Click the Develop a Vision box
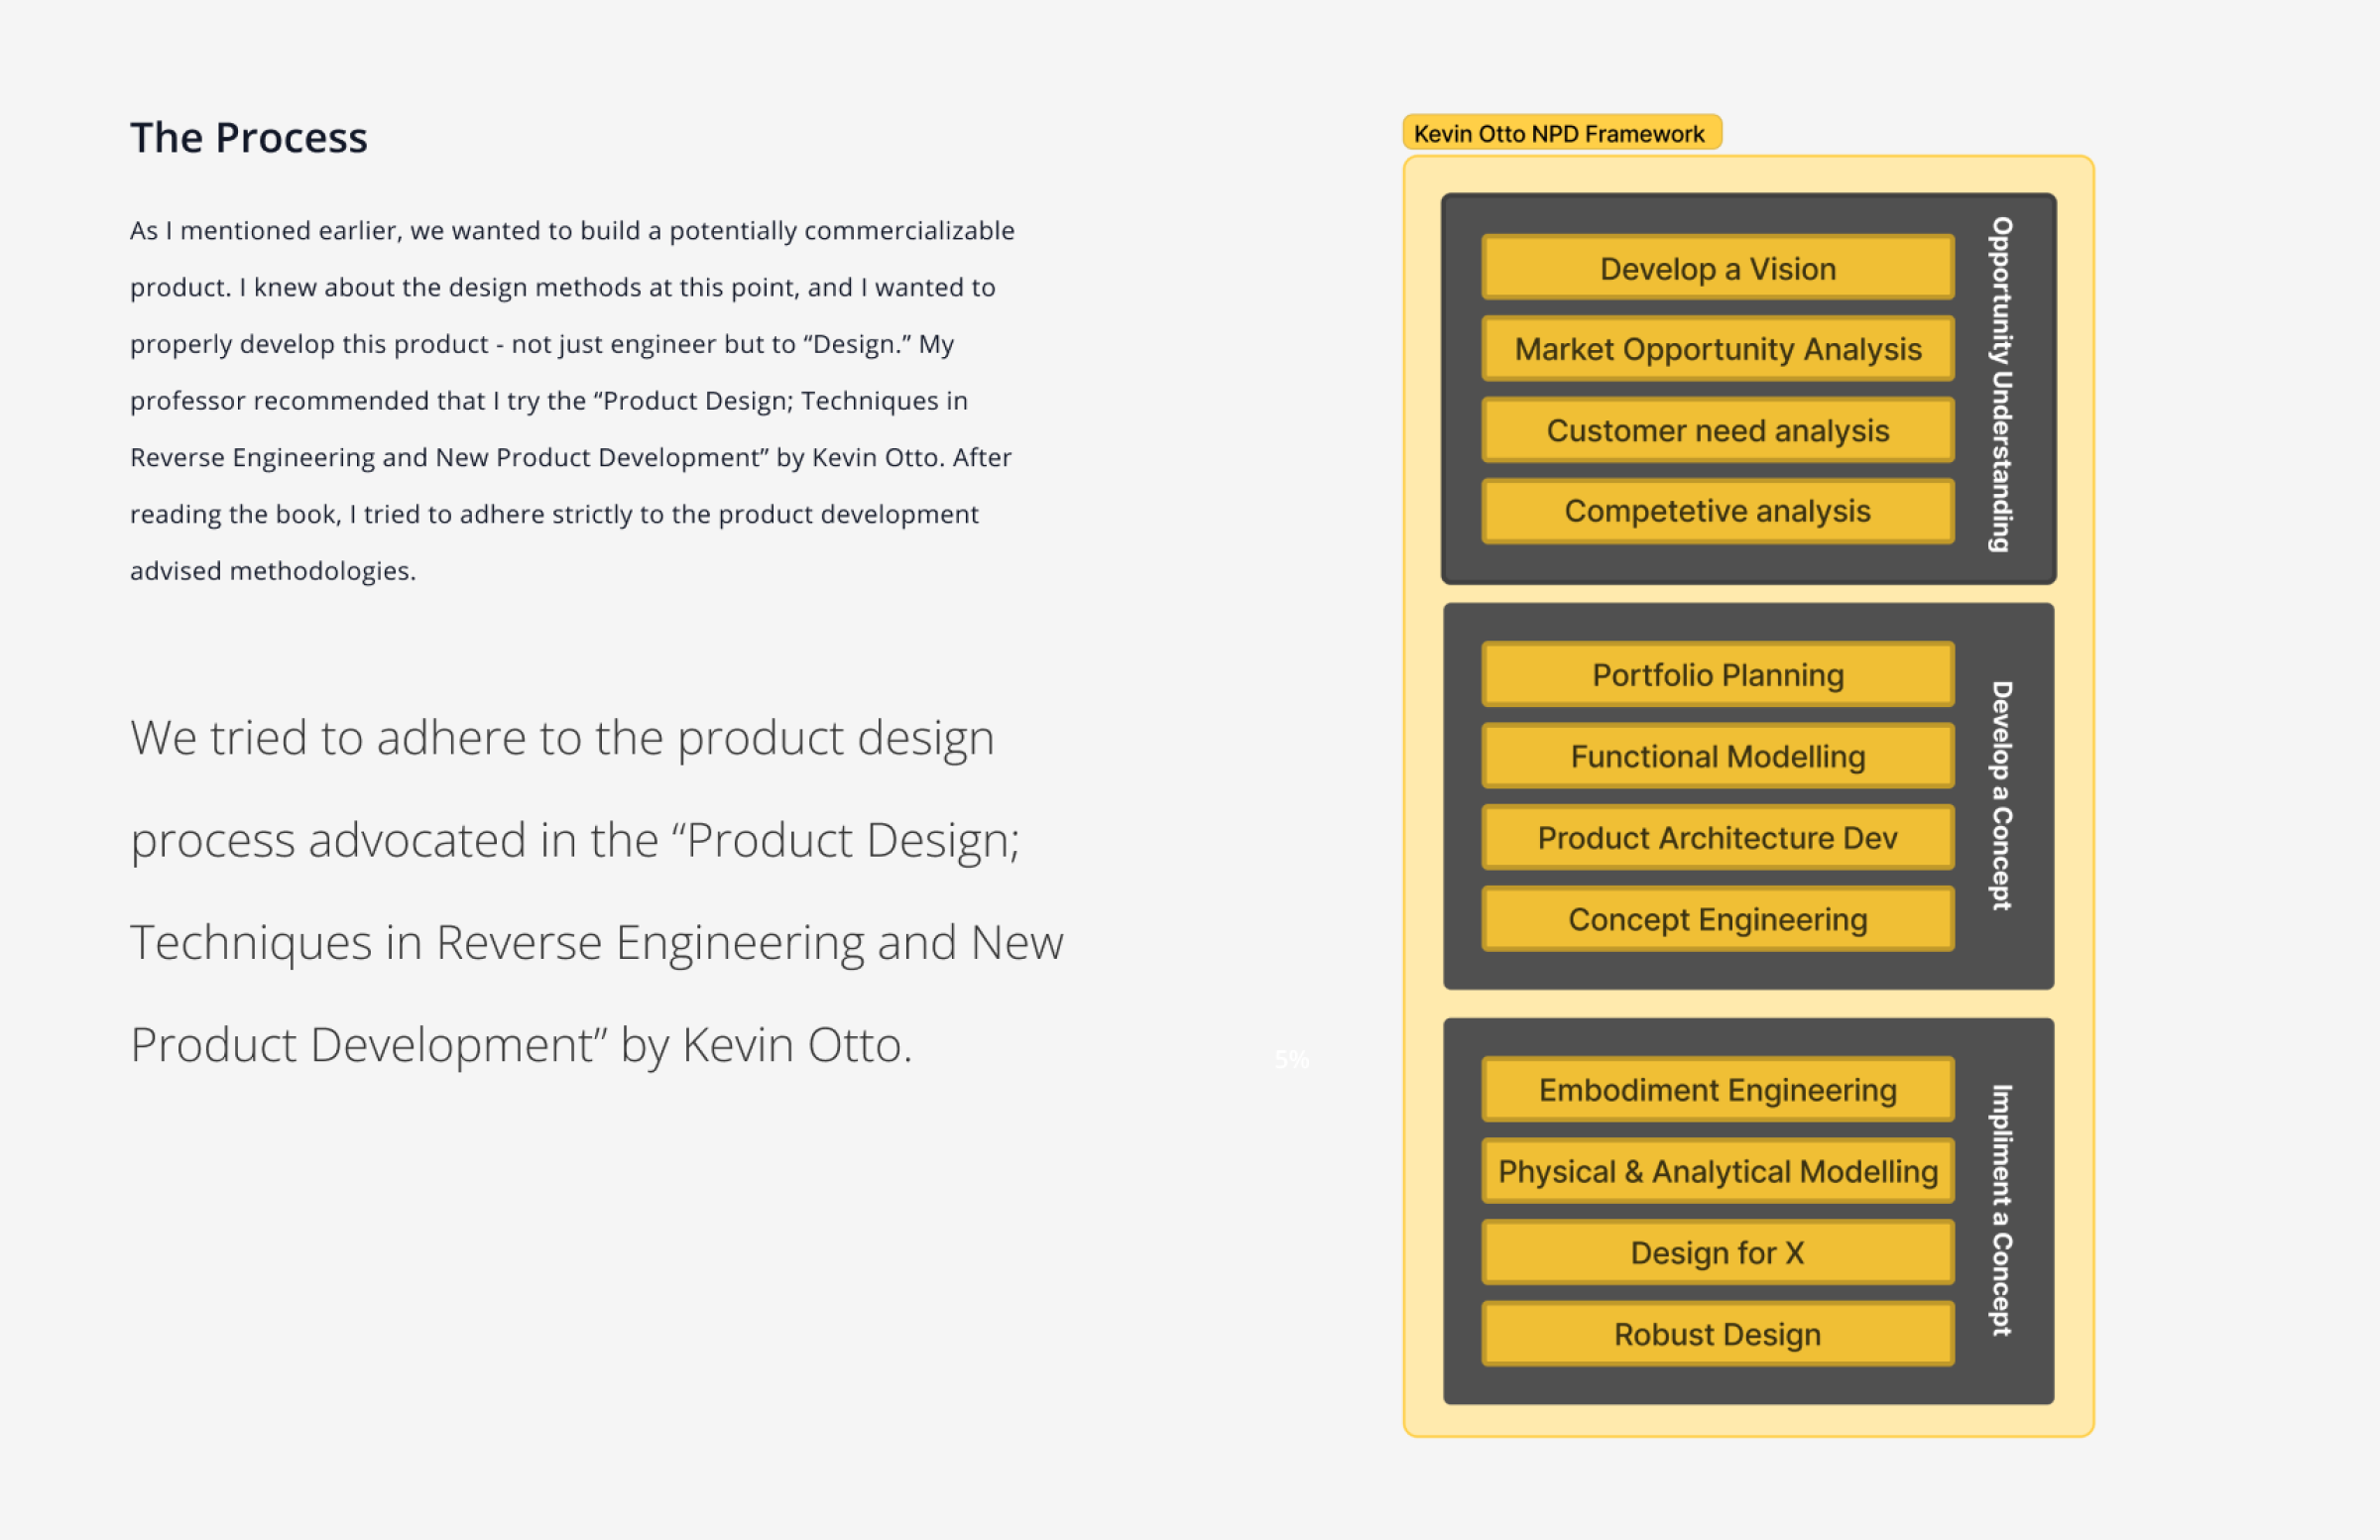This screenshot has height=1540, width=2380. click(x=1717, y=268)
